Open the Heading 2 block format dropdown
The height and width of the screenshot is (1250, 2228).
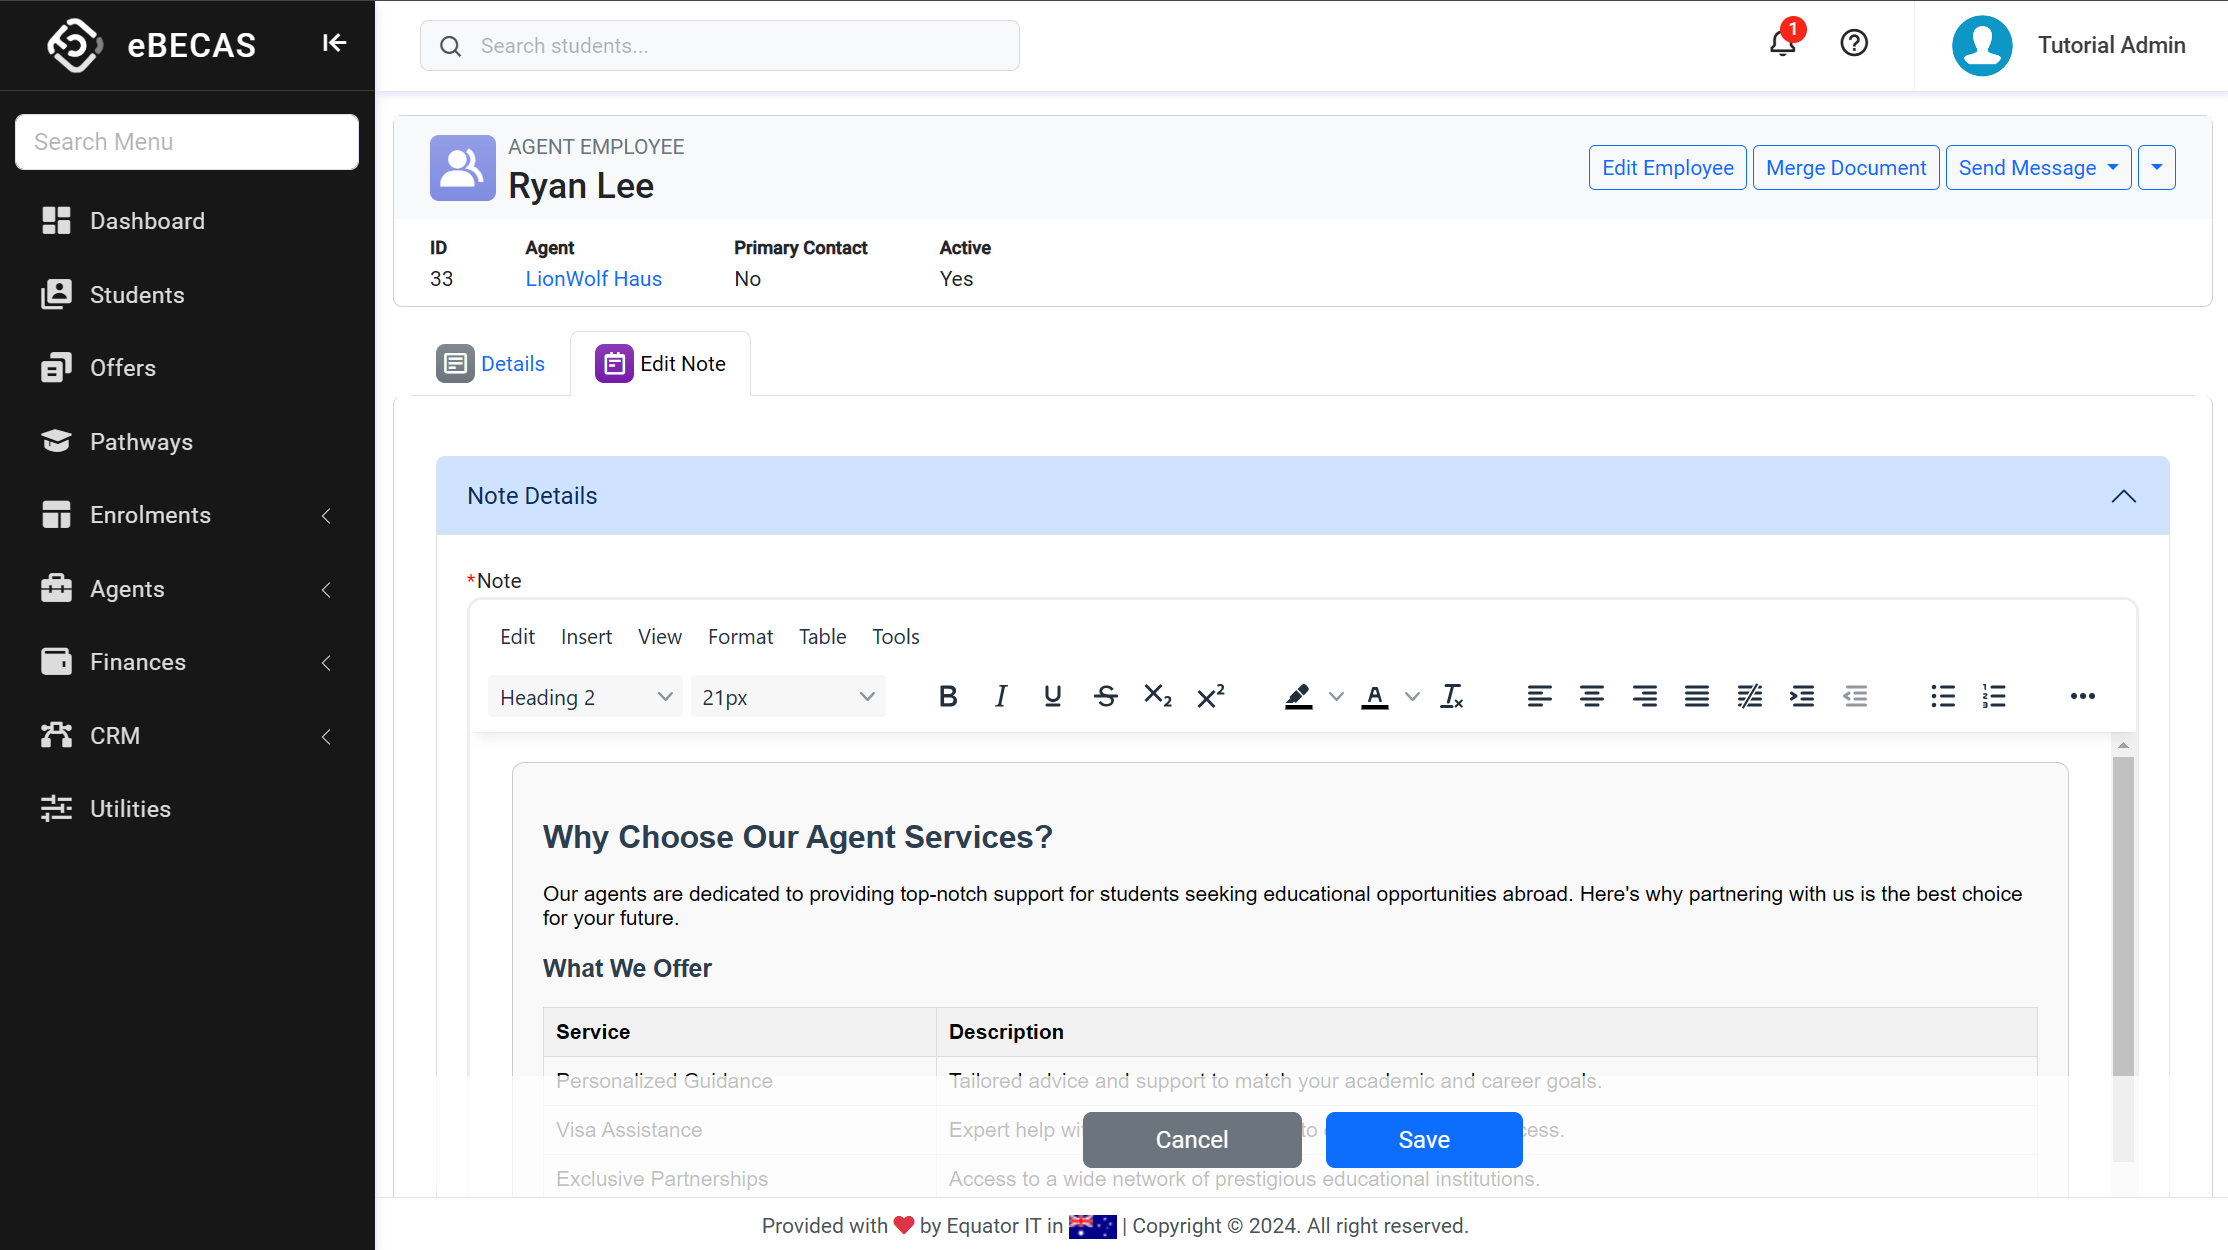click(585, 697)
